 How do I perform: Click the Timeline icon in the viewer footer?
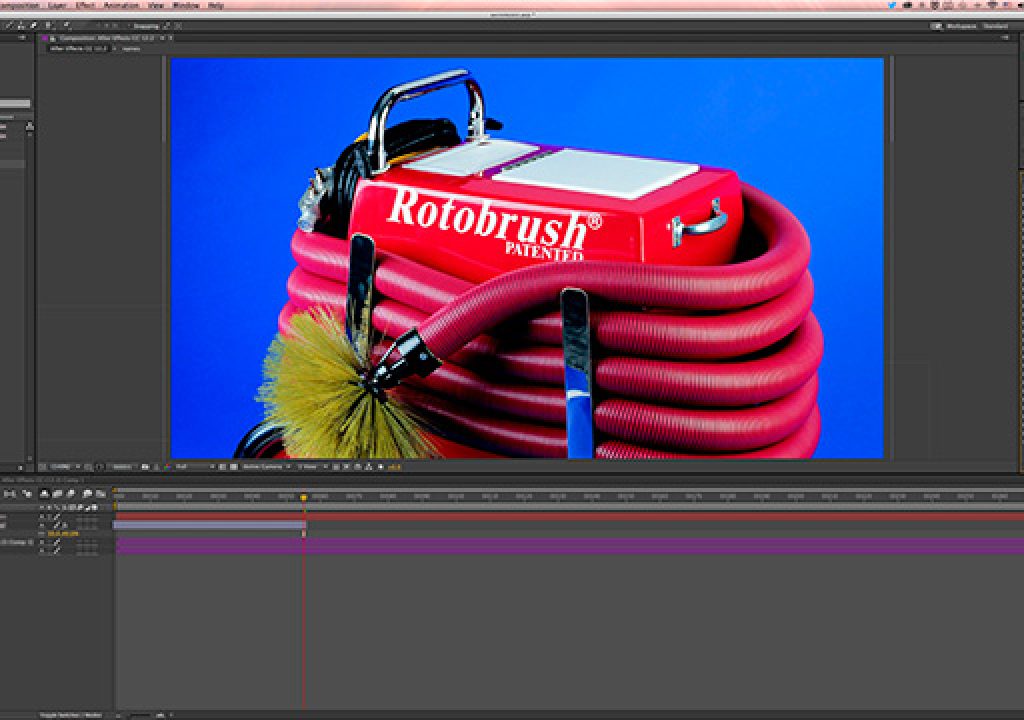[x=357, y=466]
